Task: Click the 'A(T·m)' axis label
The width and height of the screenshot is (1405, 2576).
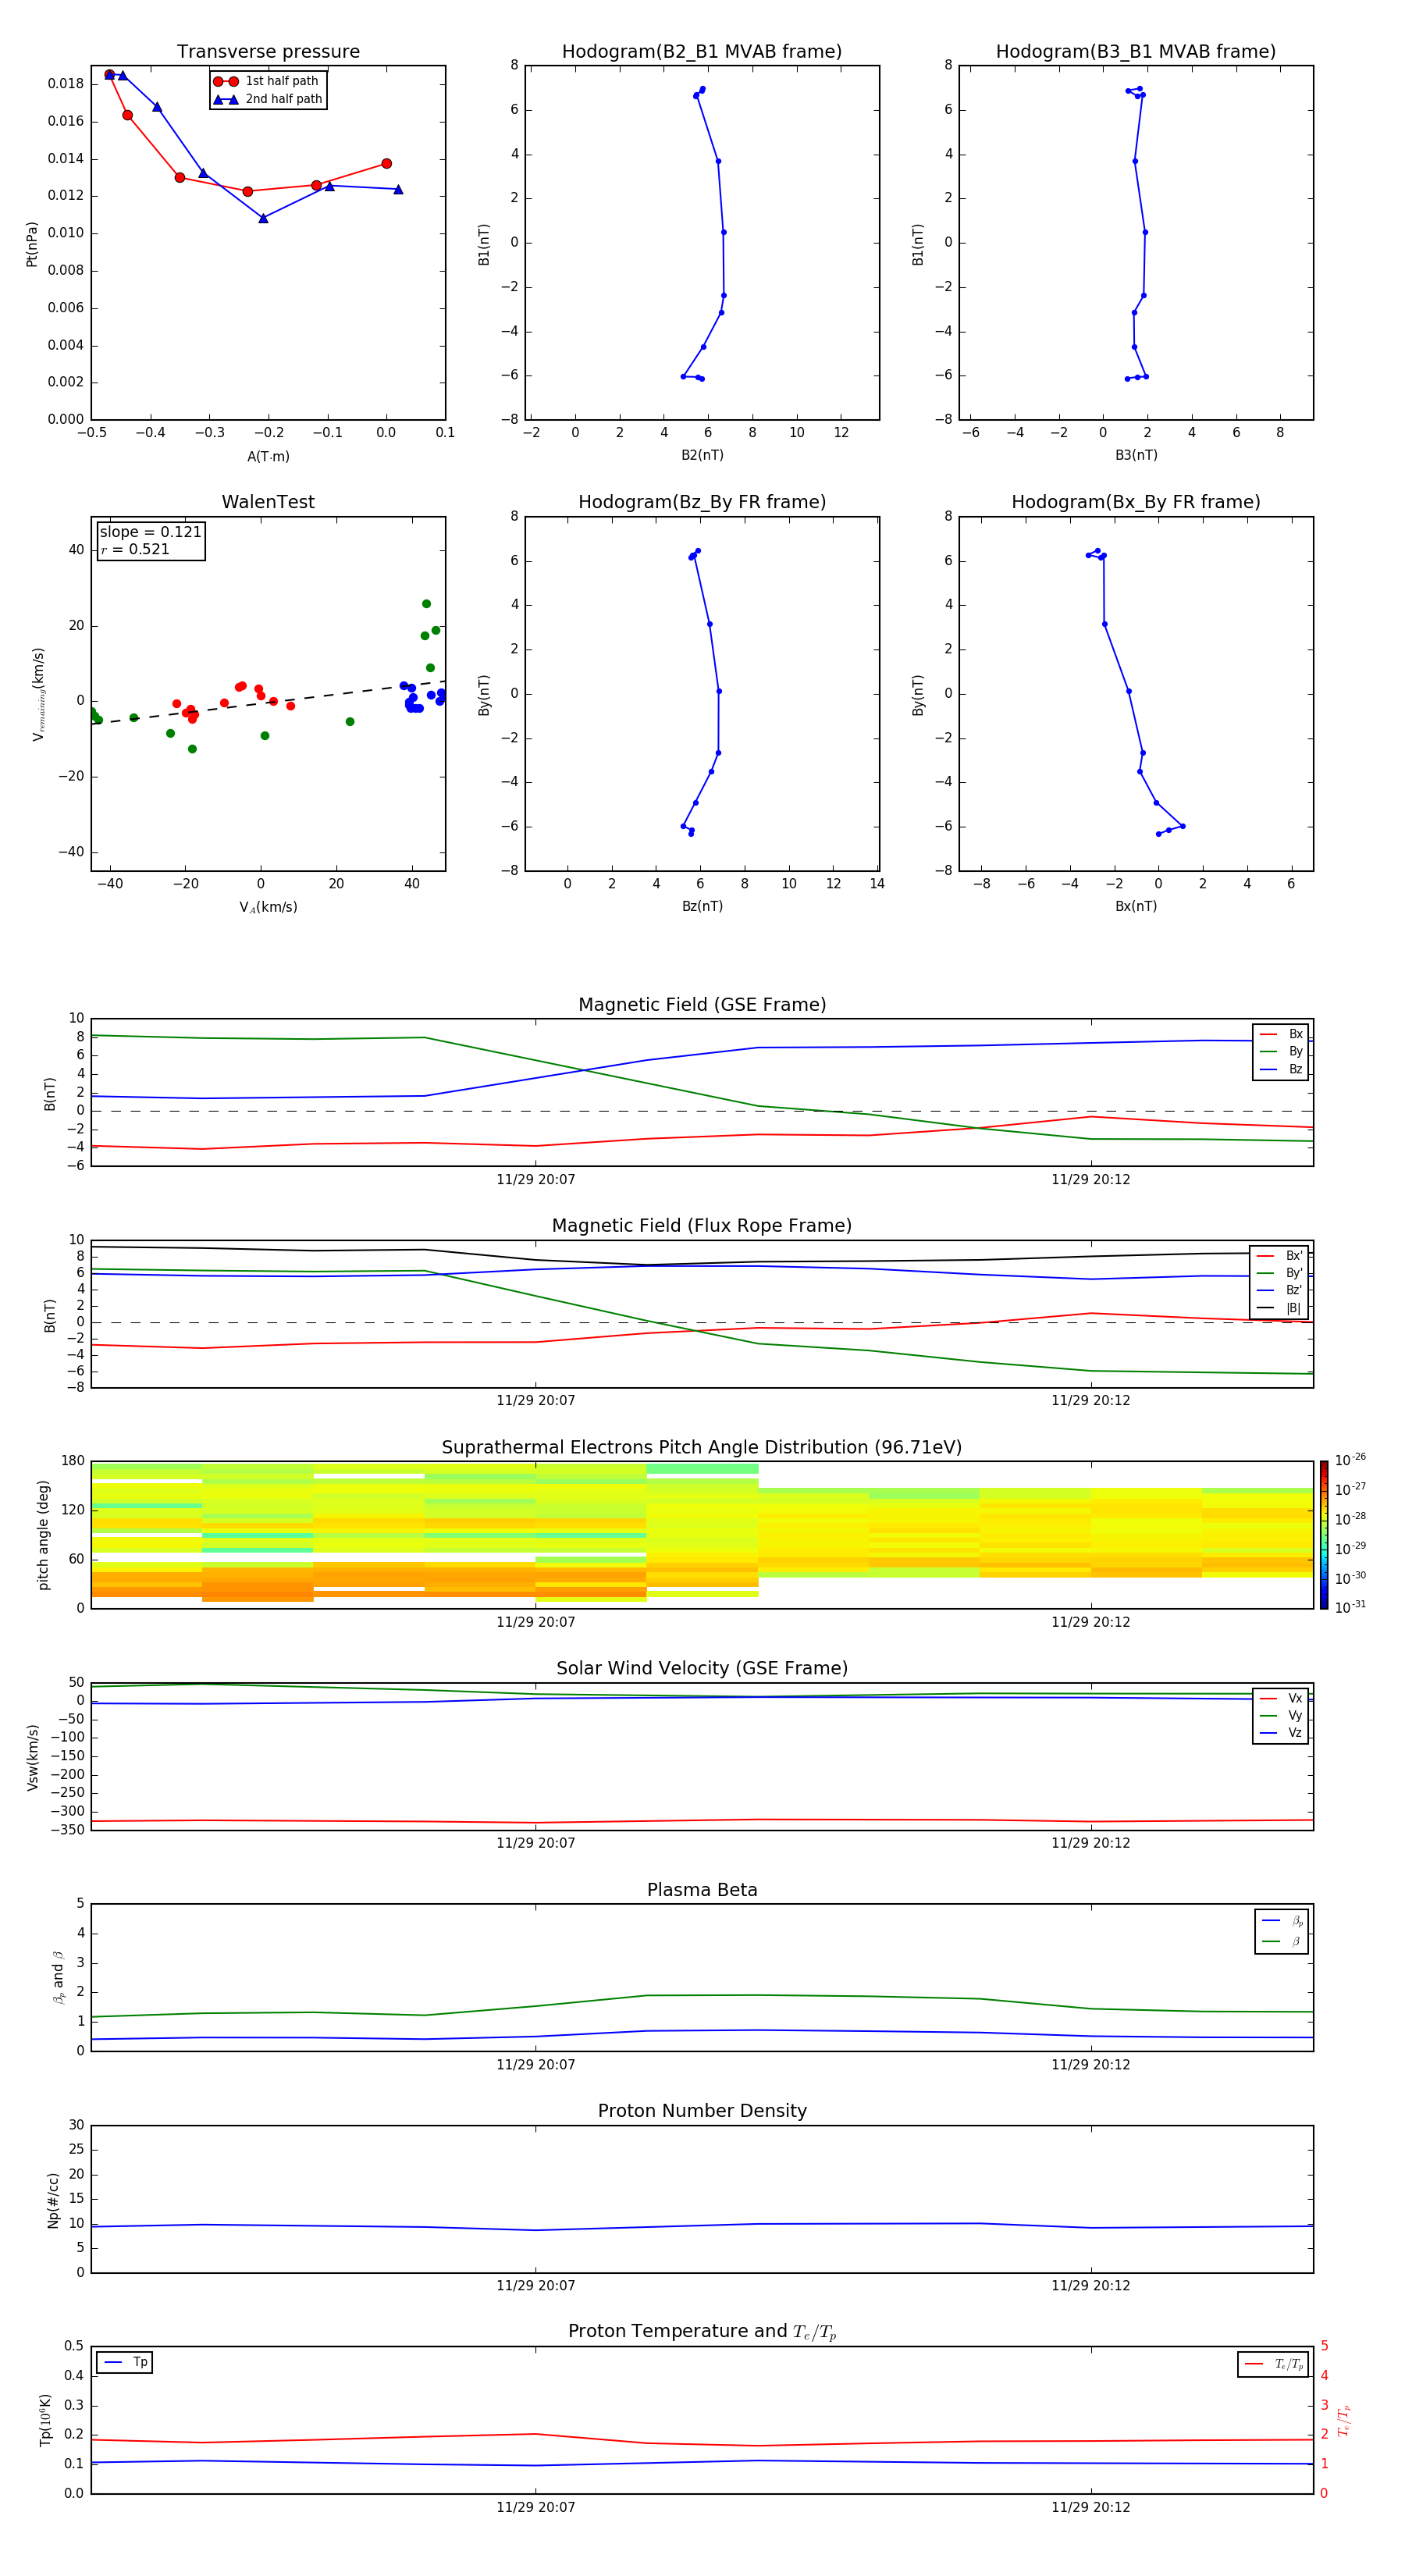Action: pos(268,457)
